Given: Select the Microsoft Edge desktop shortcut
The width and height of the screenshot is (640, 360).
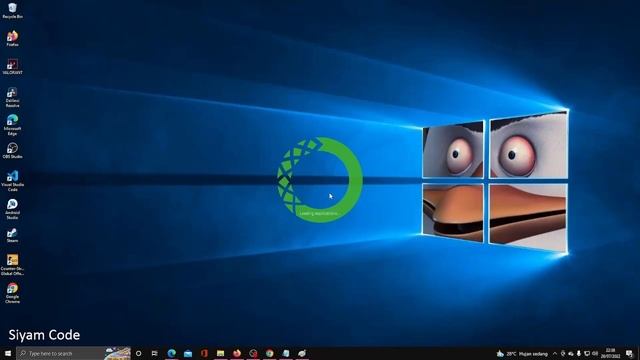Looking at the screenshot, I should [12, 125].
